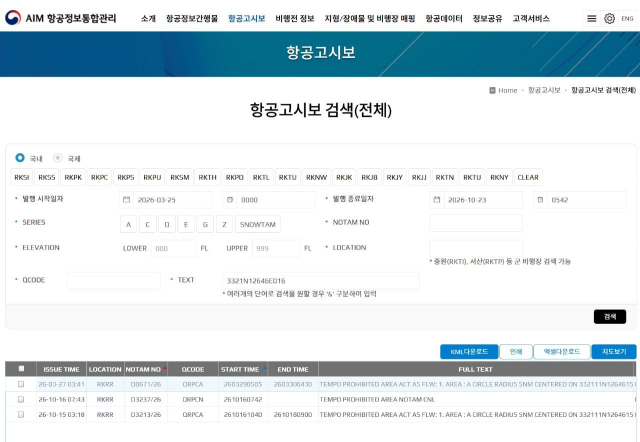Viewport: 640px width, 442px height.
Task: Focus the LOWER elevation field
Action: [173, 248]
